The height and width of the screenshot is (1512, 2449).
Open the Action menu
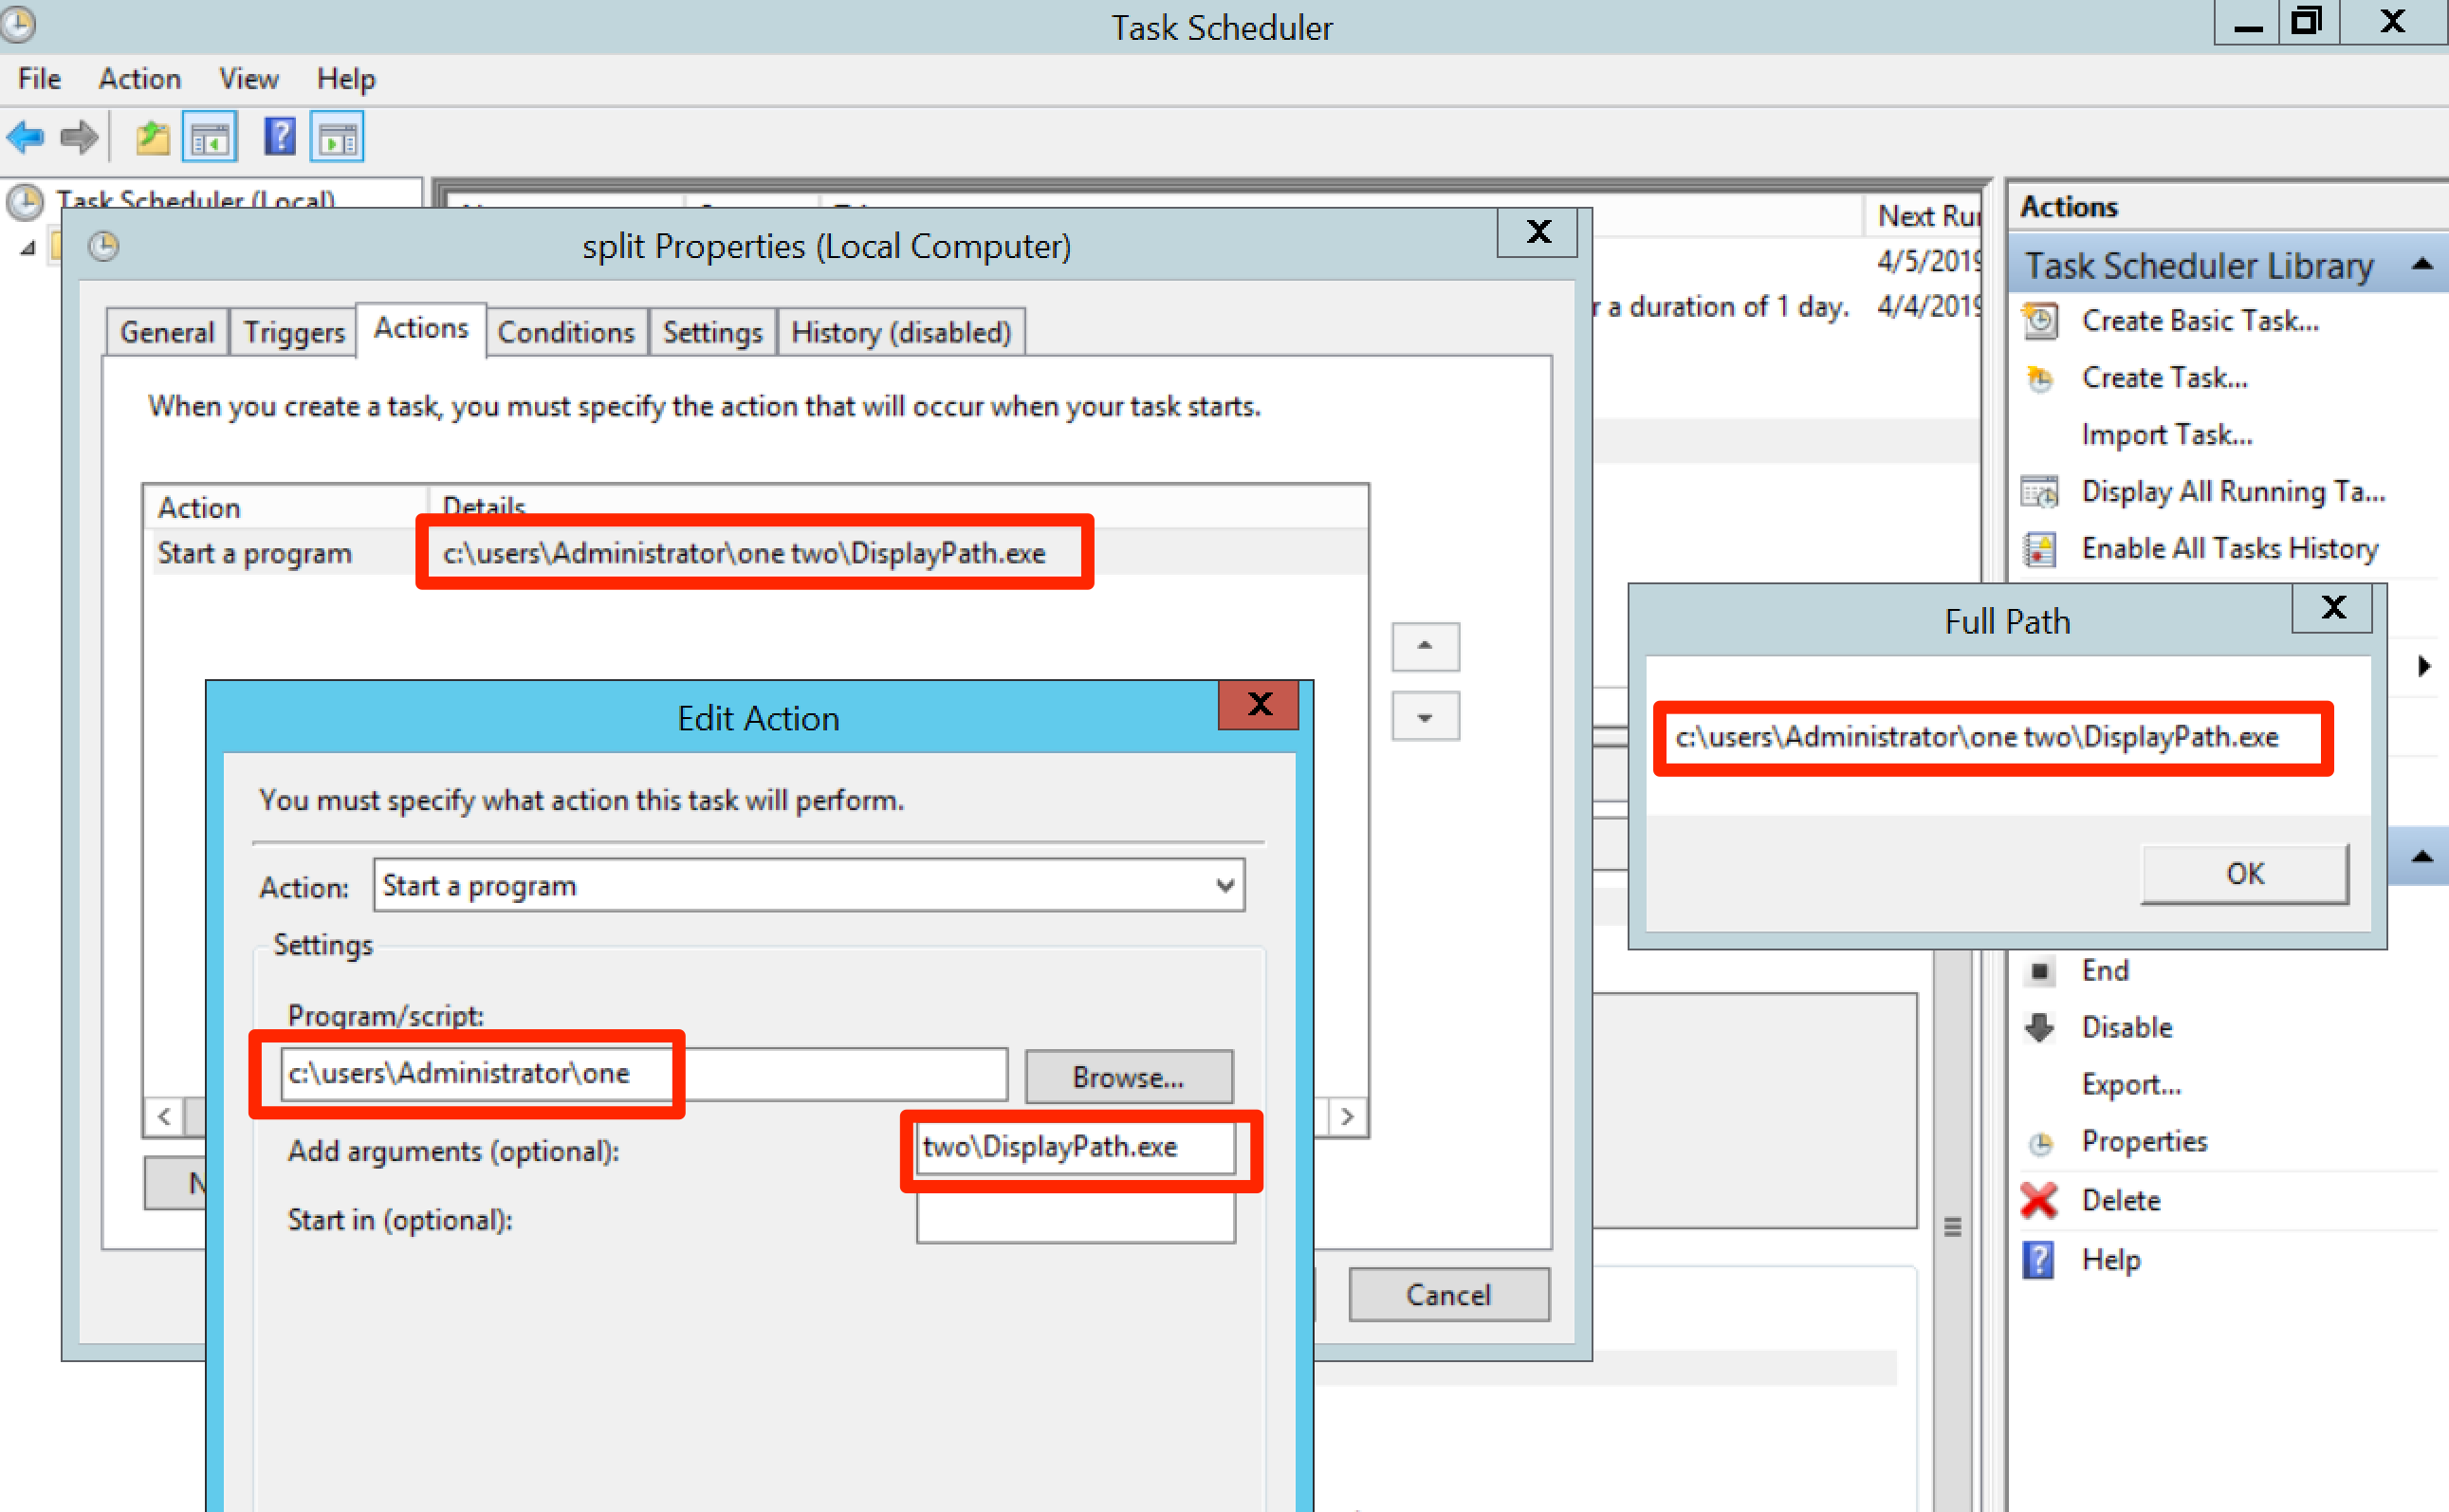(139, 79)
